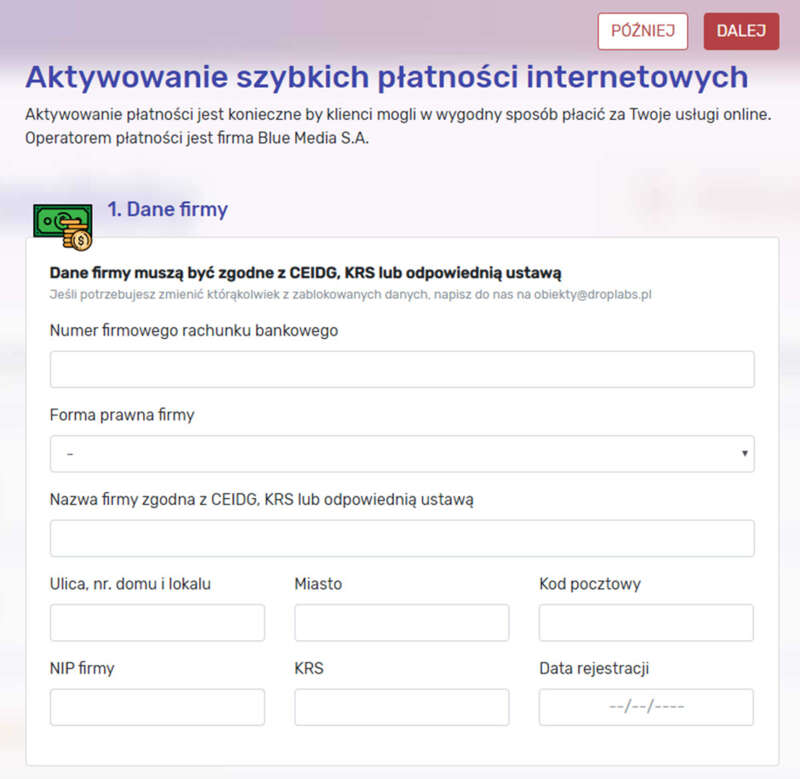
Task: Click the "Forma prawna firmy" label
Action: click(122, 415)
